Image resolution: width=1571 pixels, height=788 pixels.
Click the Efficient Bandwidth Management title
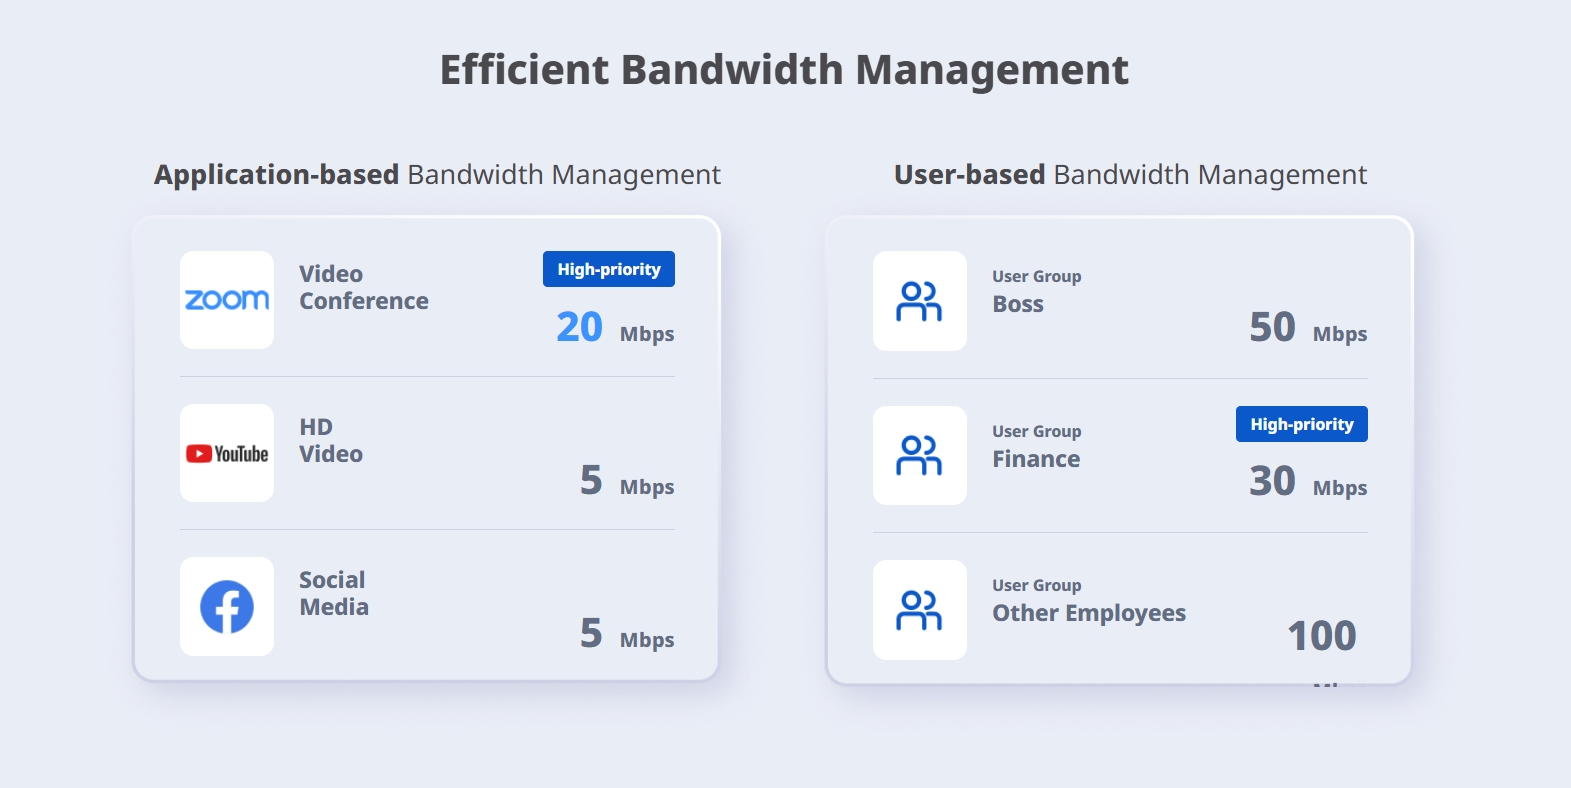pos(784,70)
